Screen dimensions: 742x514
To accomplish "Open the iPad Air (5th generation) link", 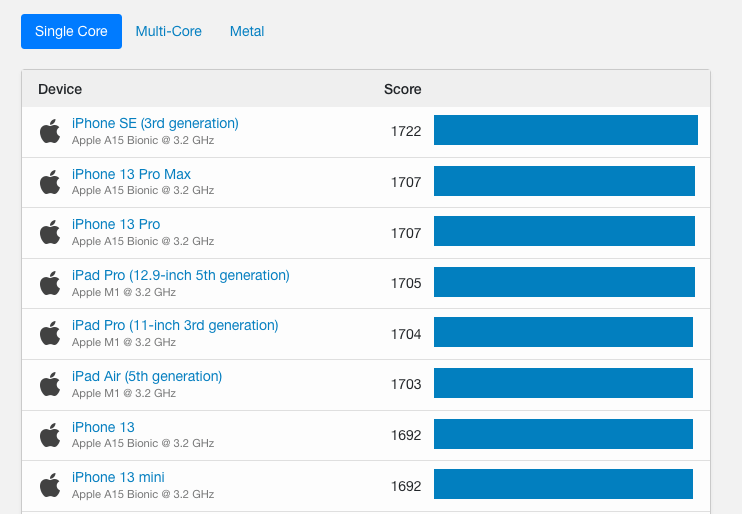I will coord(147,376).
